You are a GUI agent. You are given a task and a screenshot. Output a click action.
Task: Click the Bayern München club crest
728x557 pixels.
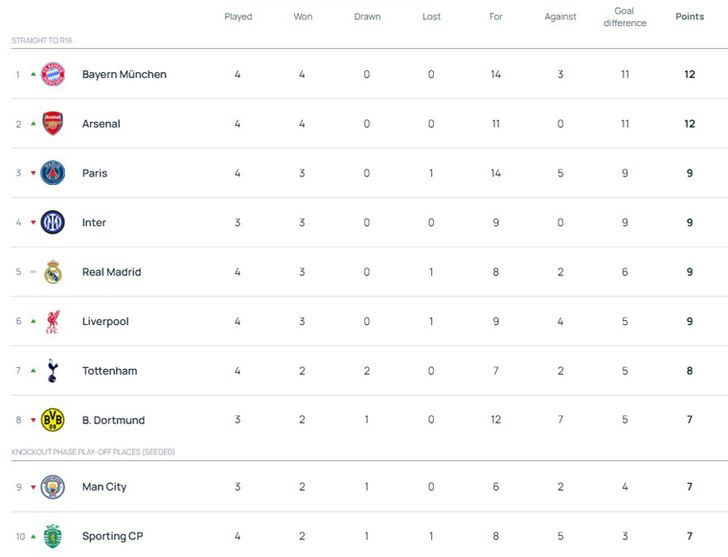click(x=53, y=74)
